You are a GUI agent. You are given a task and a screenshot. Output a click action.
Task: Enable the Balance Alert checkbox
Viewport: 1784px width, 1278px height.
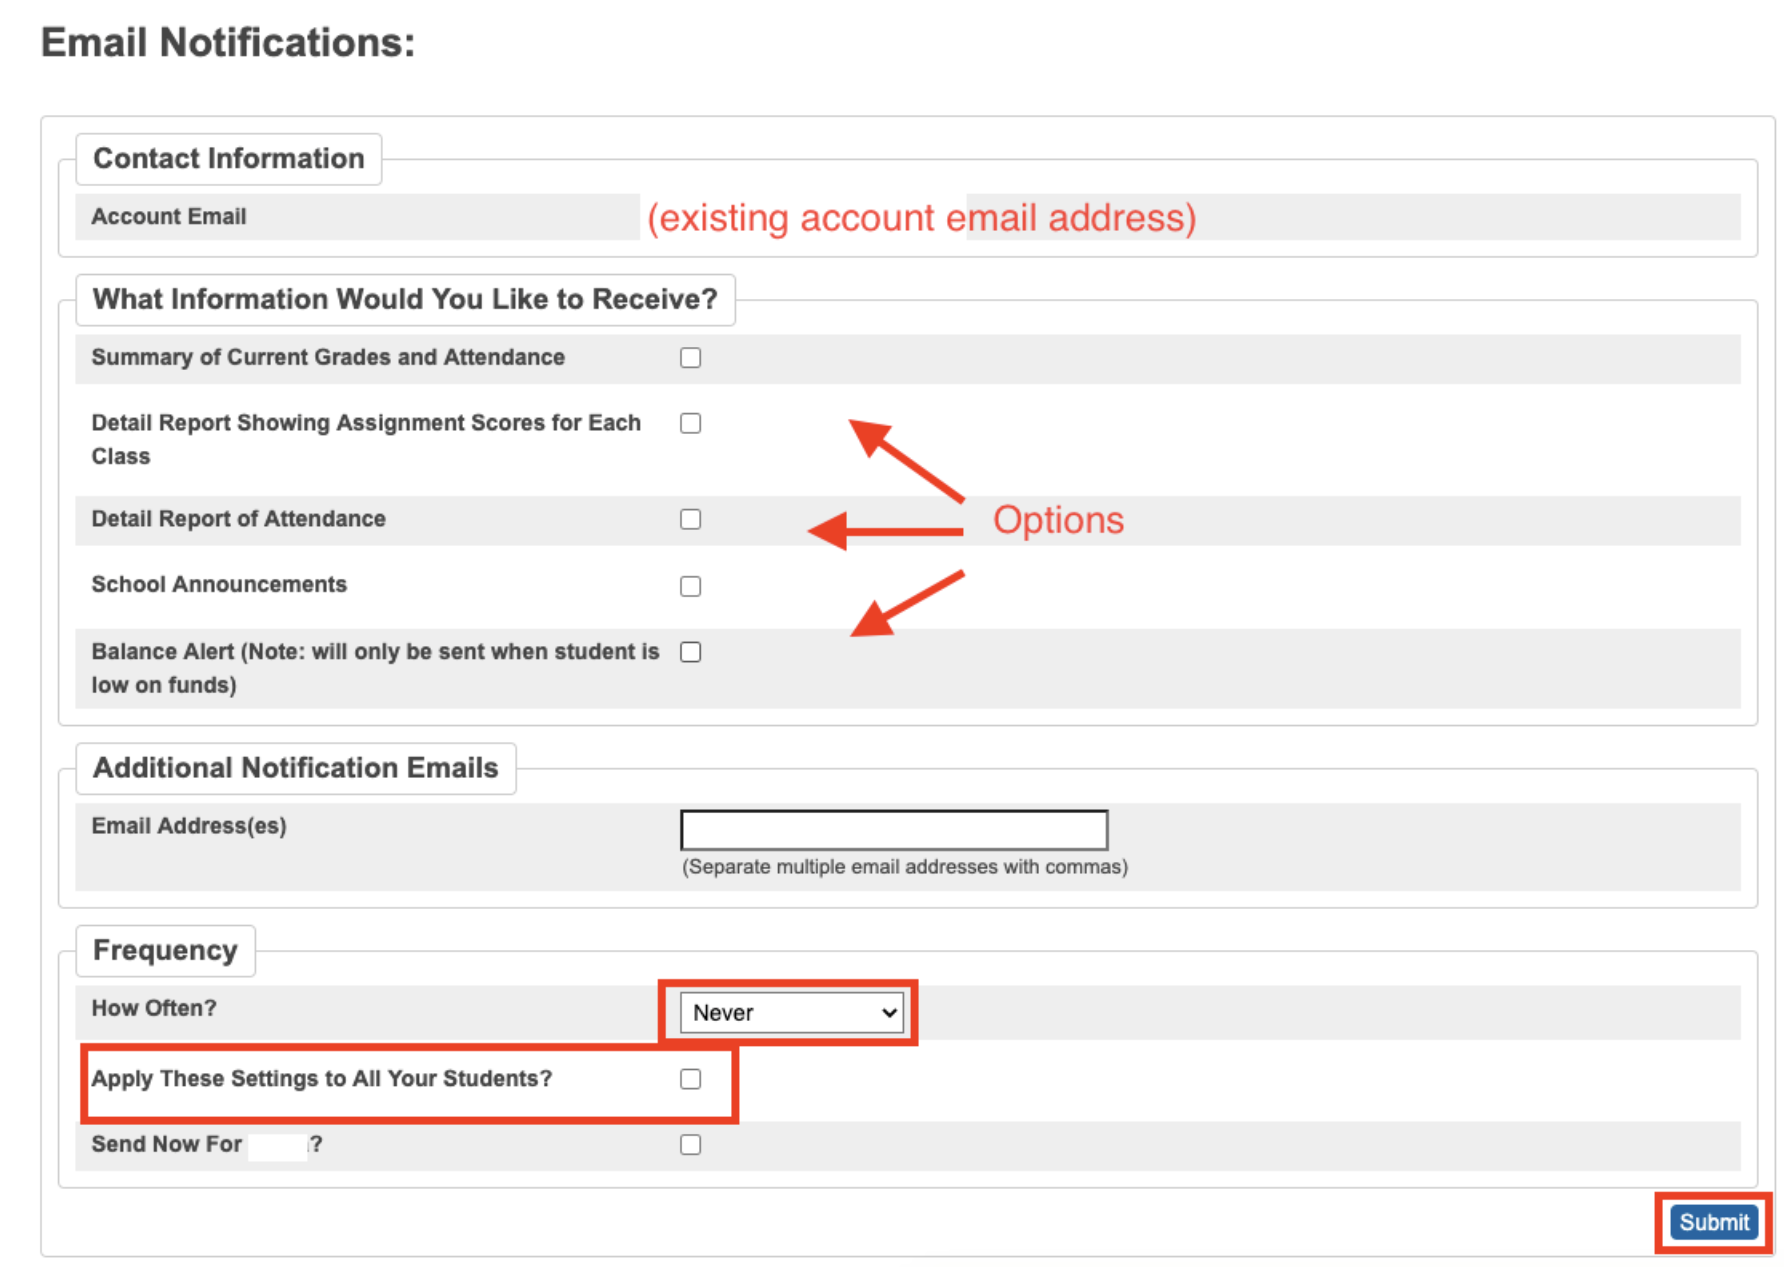(x=690, y=652)
